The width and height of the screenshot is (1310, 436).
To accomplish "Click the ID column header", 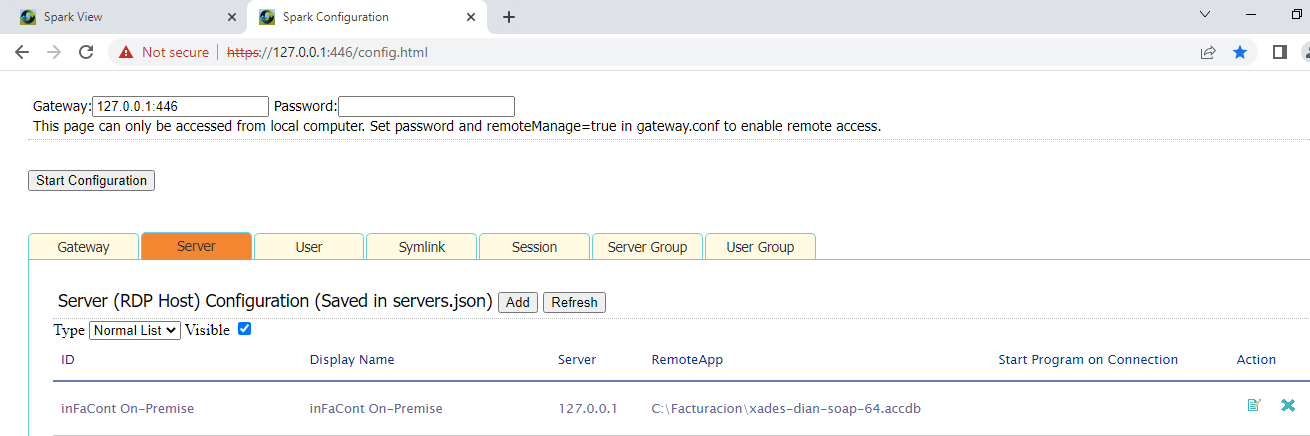I will (x=68, y=360).
